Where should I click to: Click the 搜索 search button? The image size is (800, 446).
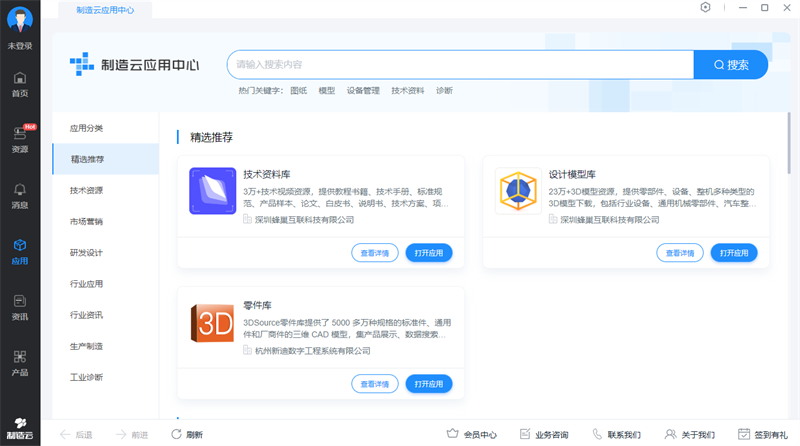click(x=731, y=65)
